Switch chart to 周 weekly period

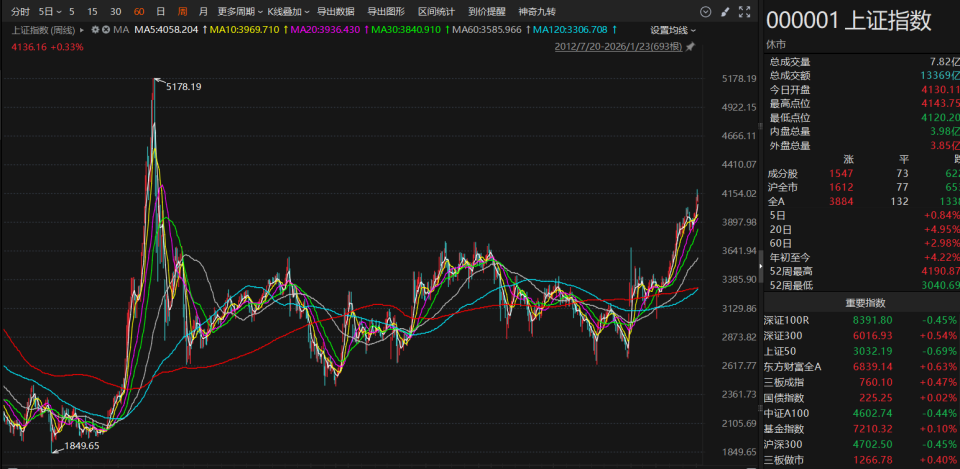(x=182, y=11)
